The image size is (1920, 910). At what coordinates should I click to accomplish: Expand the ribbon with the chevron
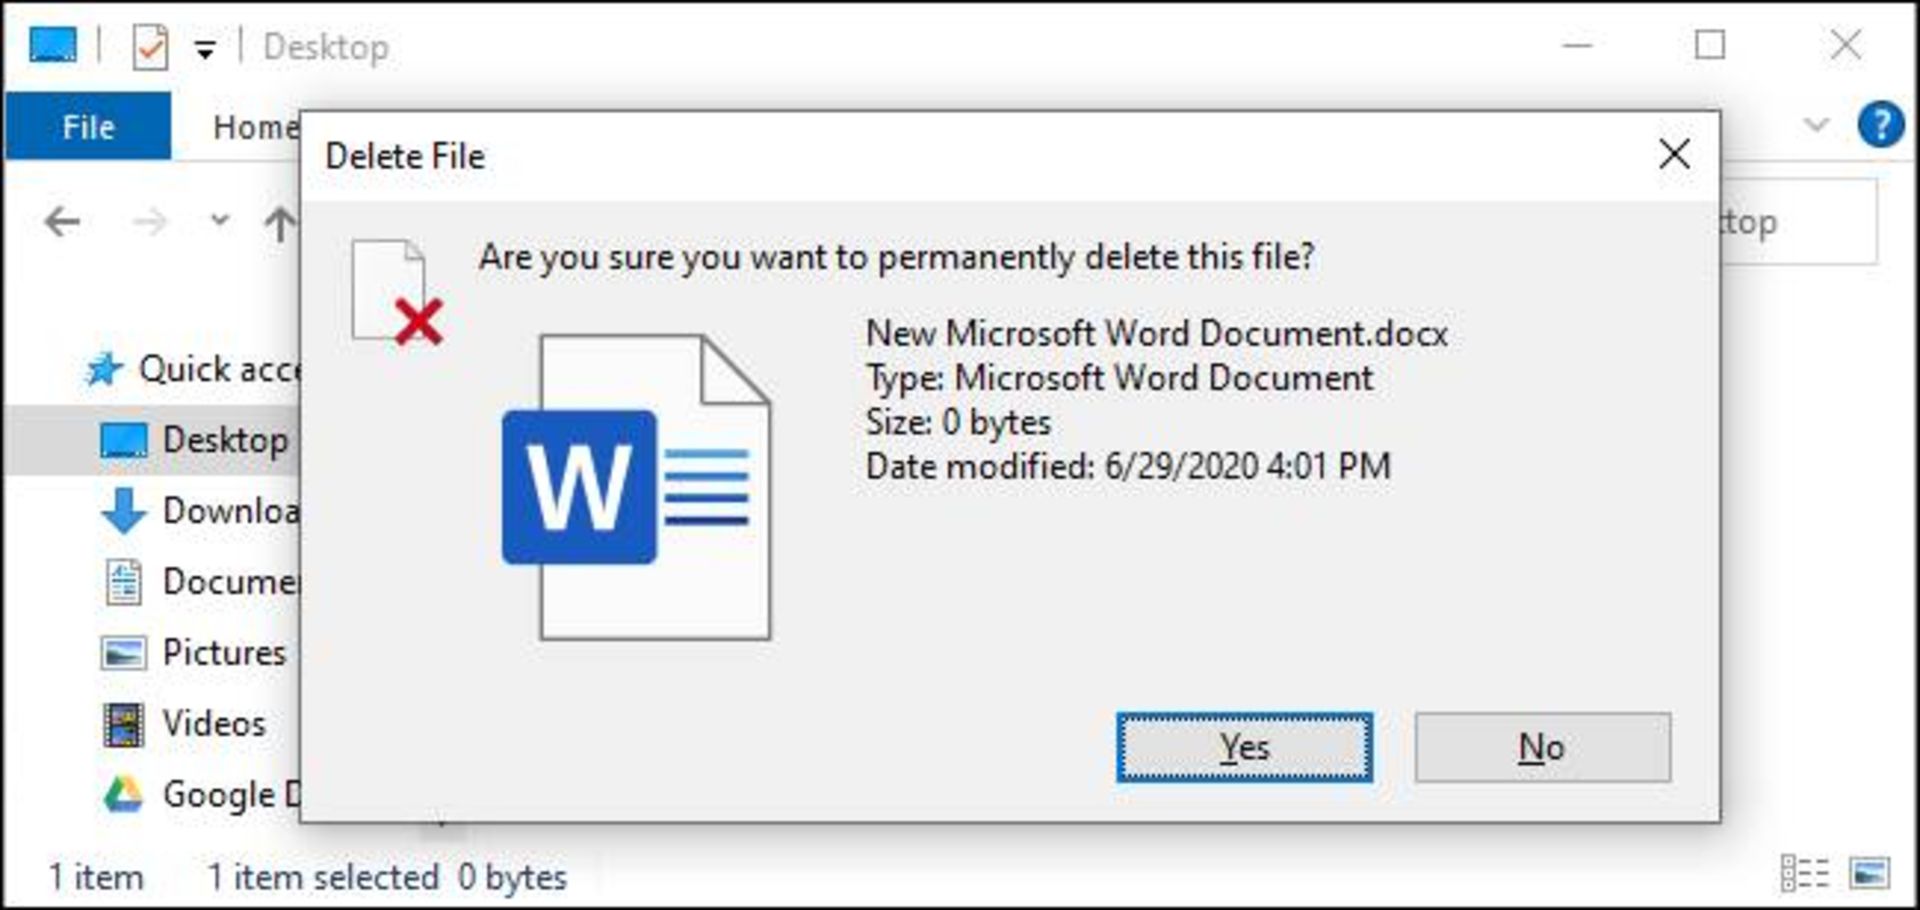point(1816,125)
